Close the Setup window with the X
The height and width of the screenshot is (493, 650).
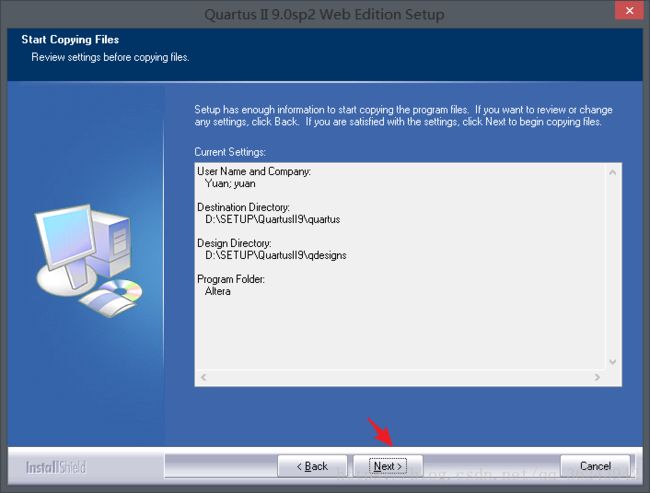tap(629, 10)
